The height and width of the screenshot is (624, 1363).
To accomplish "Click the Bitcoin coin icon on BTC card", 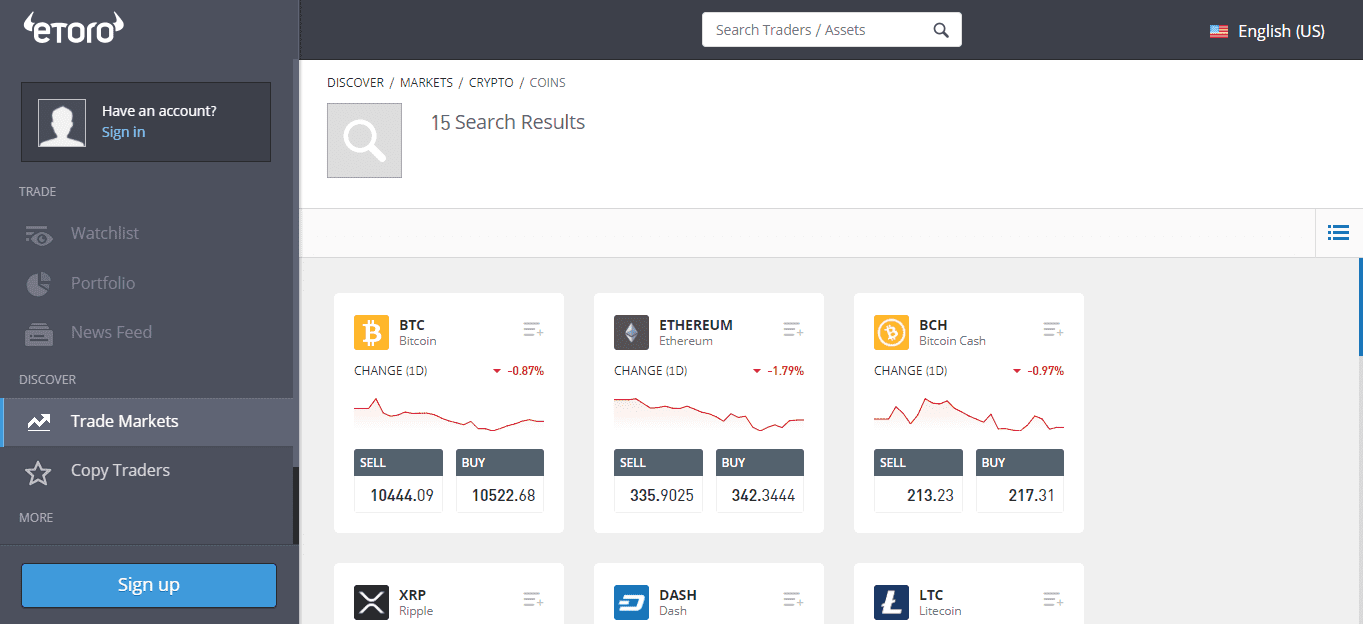I will coord(370,332).
